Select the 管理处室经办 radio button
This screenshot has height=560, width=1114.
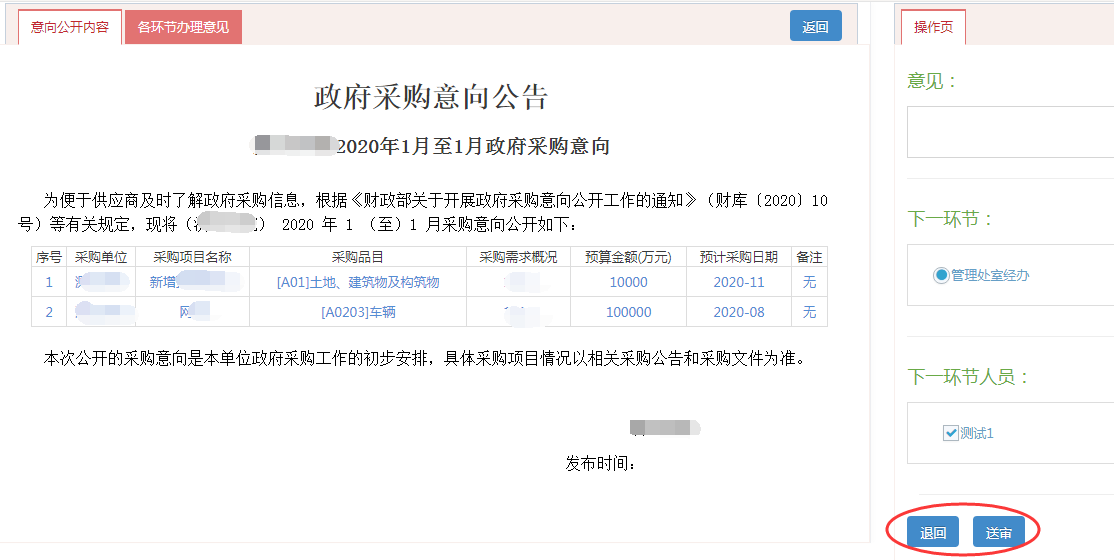click(941, 275)
